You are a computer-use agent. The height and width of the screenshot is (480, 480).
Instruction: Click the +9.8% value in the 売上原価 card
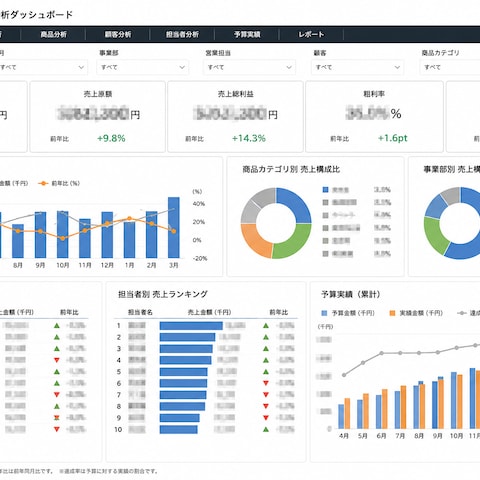(111, 138)
